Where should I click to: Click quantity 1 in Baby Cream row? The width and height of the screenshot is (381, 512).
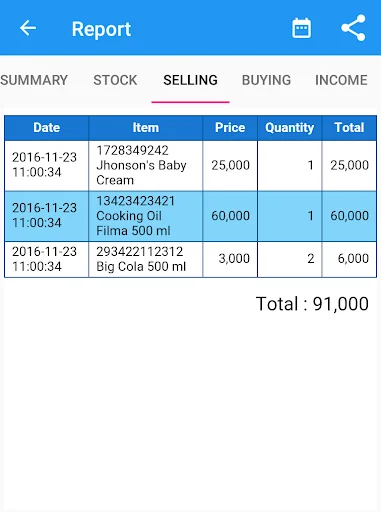pos(290,165)
